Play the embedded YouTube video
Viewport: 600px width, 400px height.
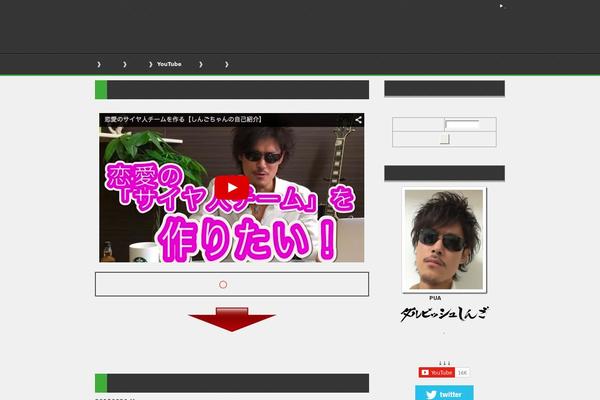[x=232, y=188]
